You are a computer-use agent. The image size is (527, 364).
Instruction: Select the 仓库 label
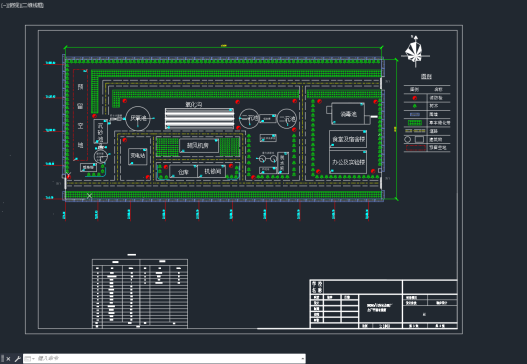coord(183,172)
